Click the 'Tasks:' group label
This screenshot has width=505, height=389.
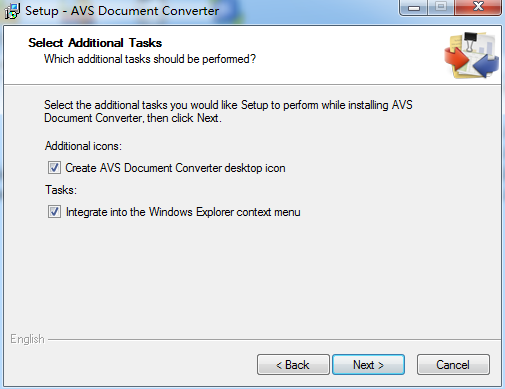click(61, 190)
